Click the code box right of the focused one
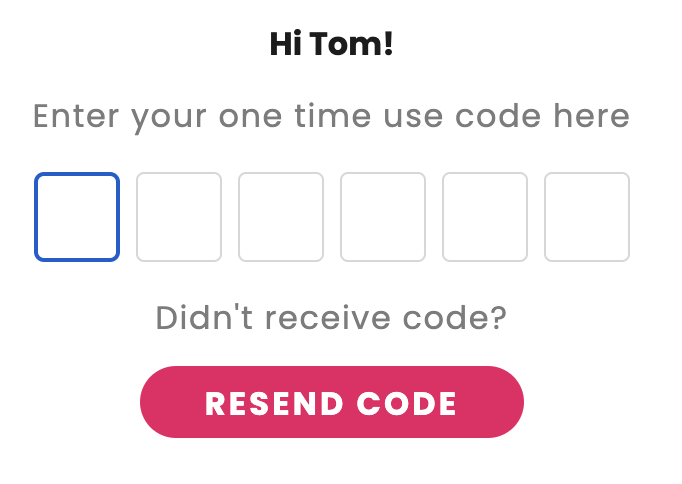Viewport: 682px width, 484px height. (179, 217)
